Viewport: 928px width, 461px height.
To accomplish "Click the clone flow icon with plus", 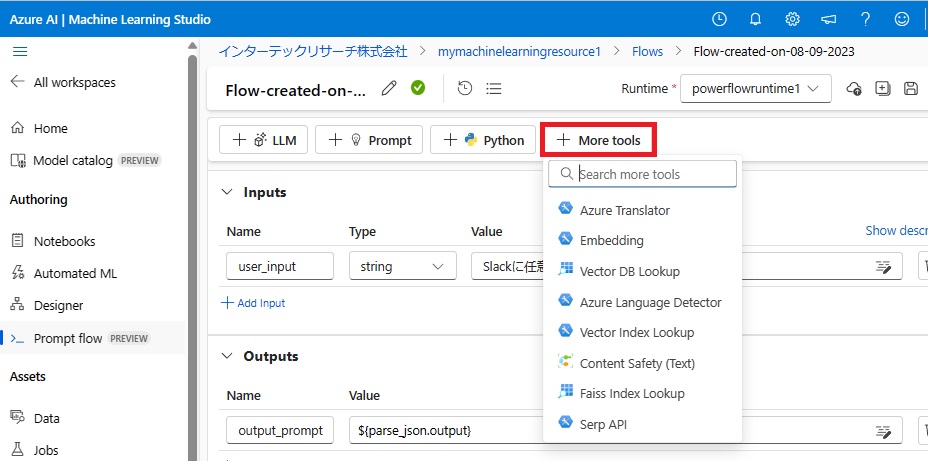I will point(882,89).
